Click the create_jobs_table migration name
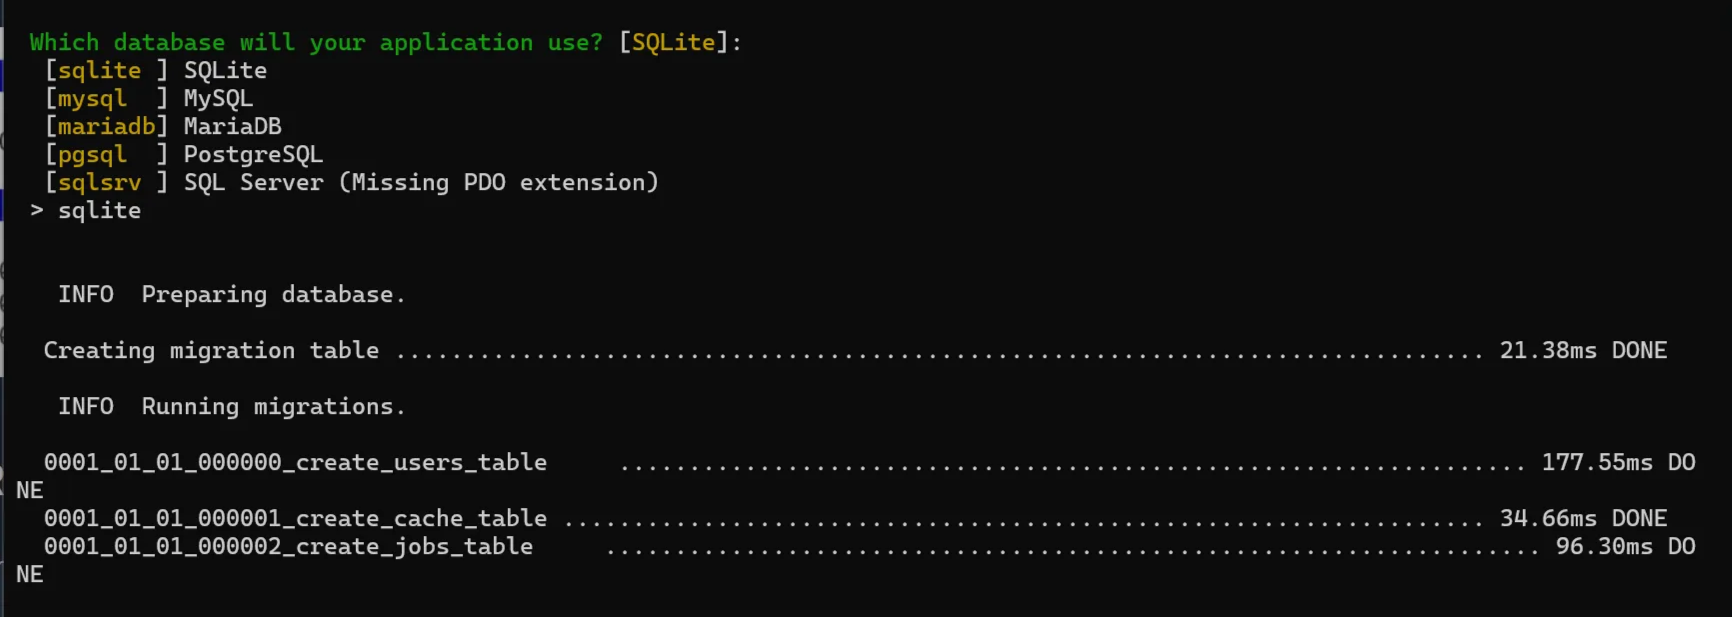The image size is (1732, 617). (x=288, y=547)
